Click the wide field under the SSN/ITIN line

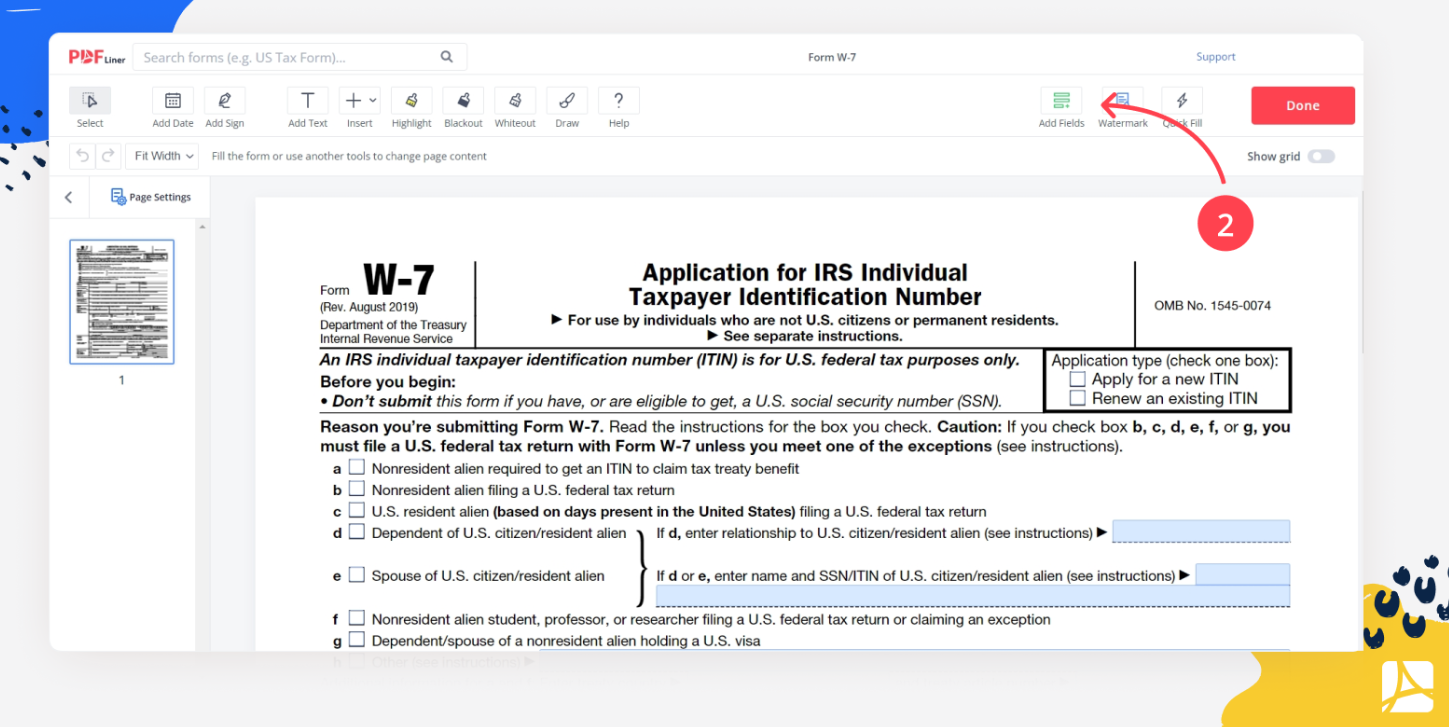[973, 596]
